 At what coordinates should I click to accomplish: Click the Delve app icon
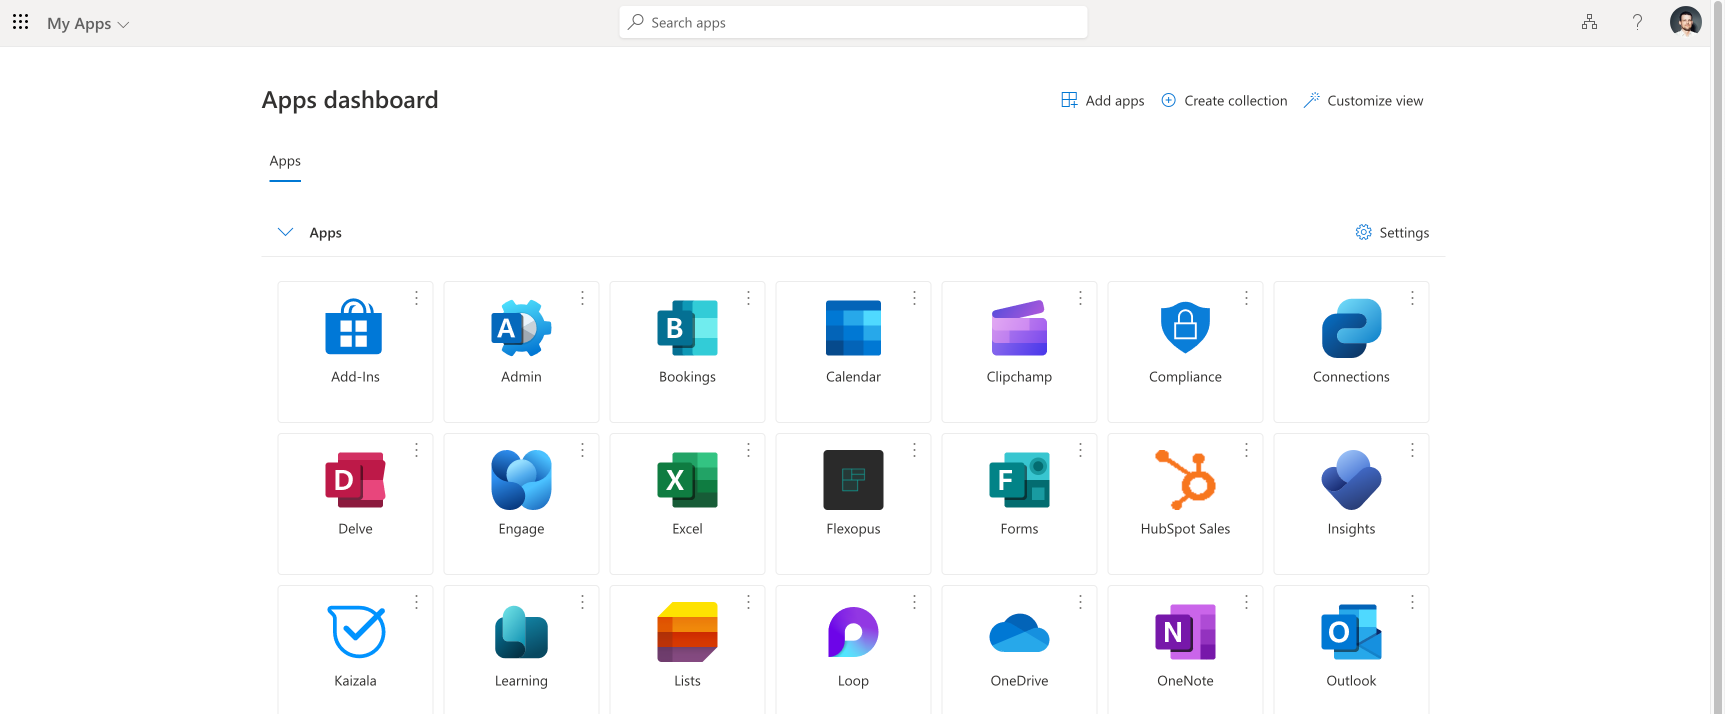(355, 480)
